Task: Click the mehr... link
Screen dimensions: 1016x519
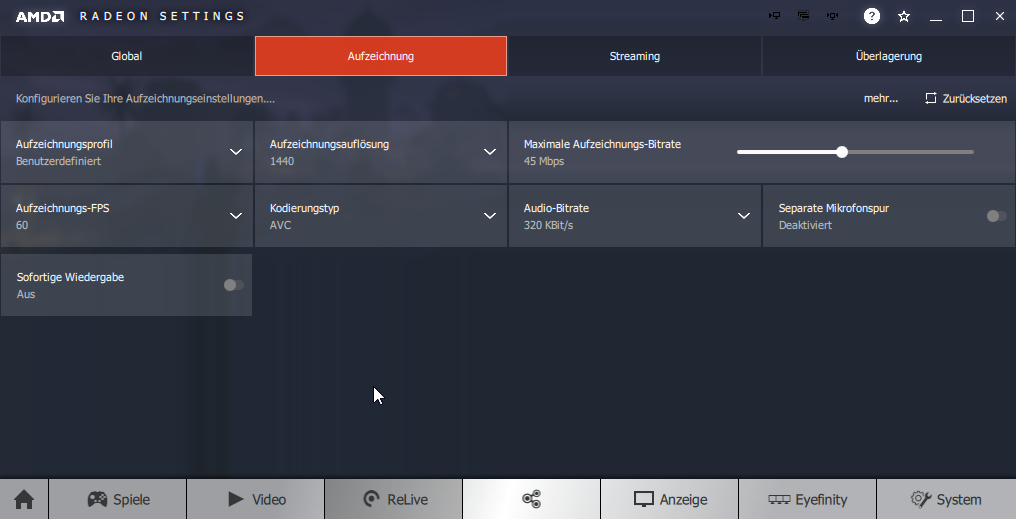Action: click(880, 99)
